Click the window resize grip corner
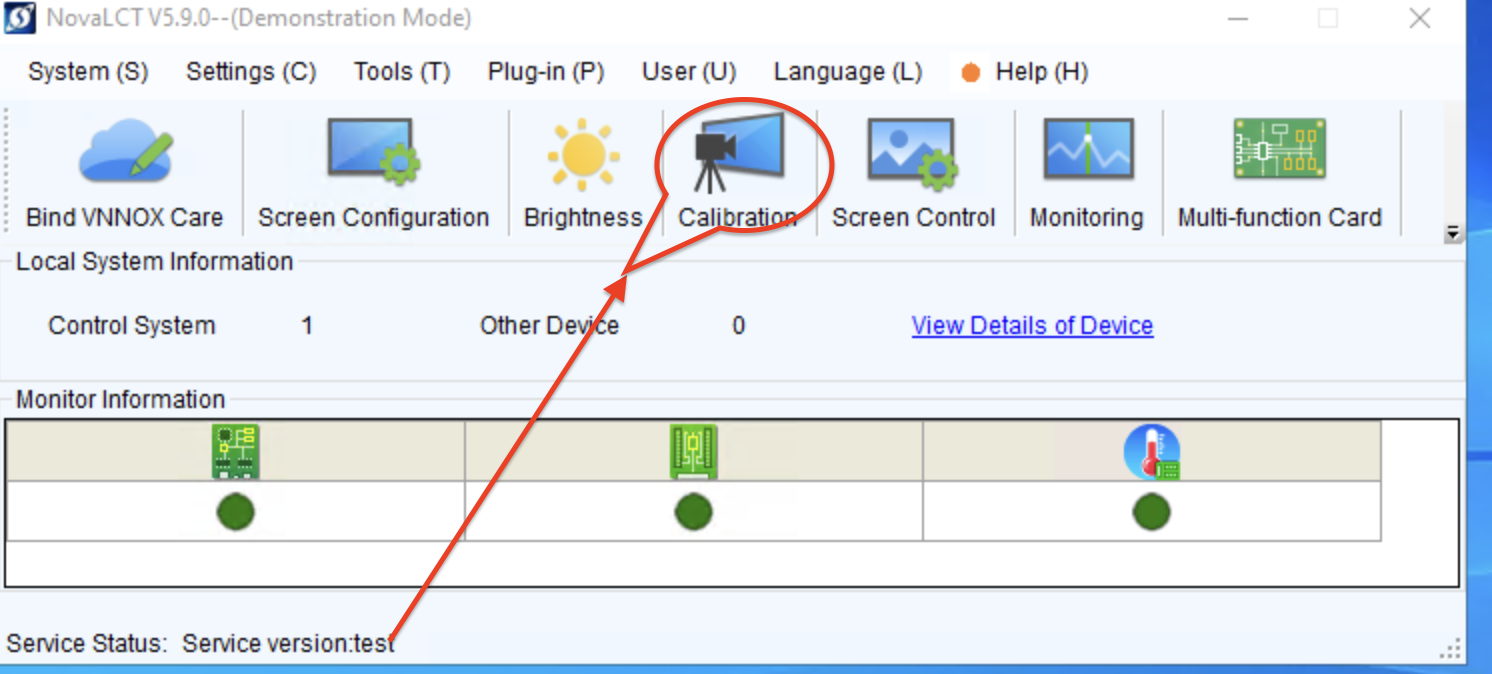The height and width of the screenshot is (674, 1492). click(x=1452, y=650)
